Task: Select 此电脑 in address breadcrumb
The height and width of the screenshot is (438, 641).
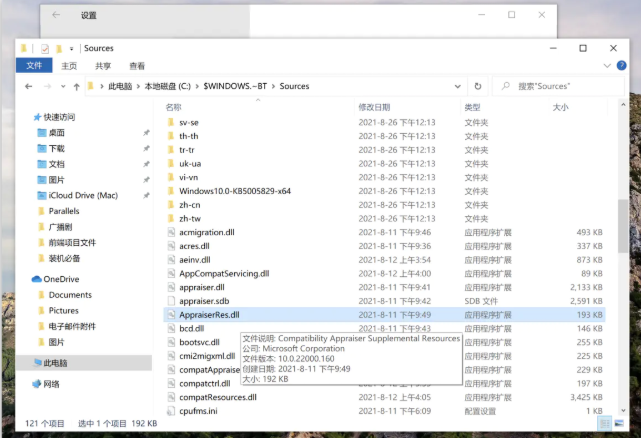Action: [x=120, y=86]
